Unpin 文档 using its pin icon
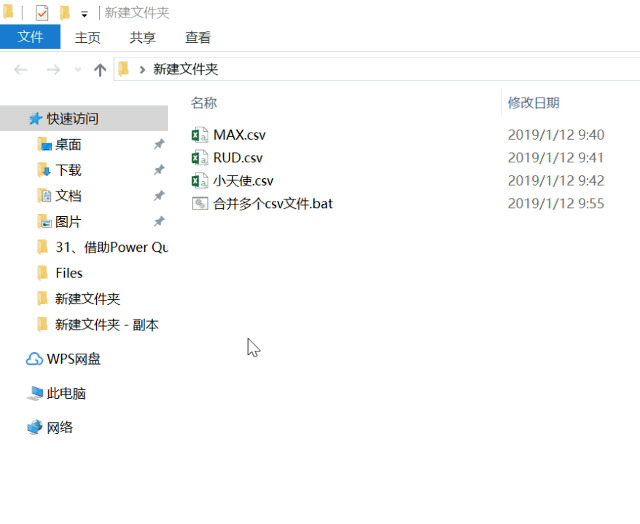 pyautogui.click(x=159, y=196)
